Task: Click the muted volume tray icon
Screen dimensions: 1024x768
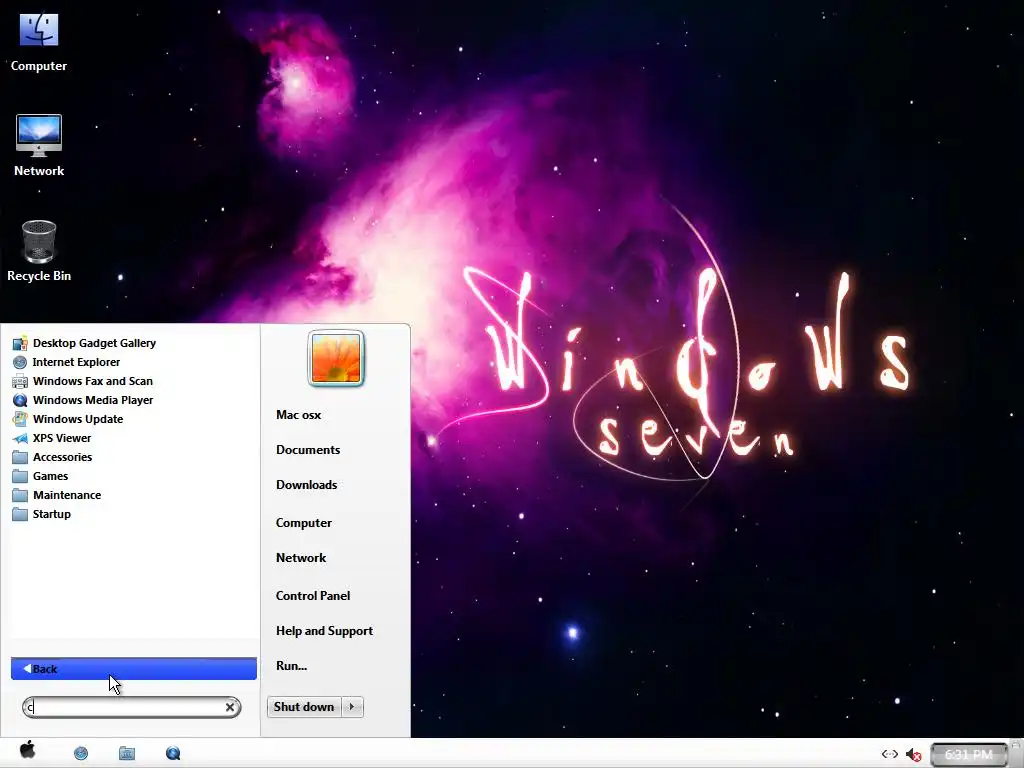Action: [x=914, y=755]
